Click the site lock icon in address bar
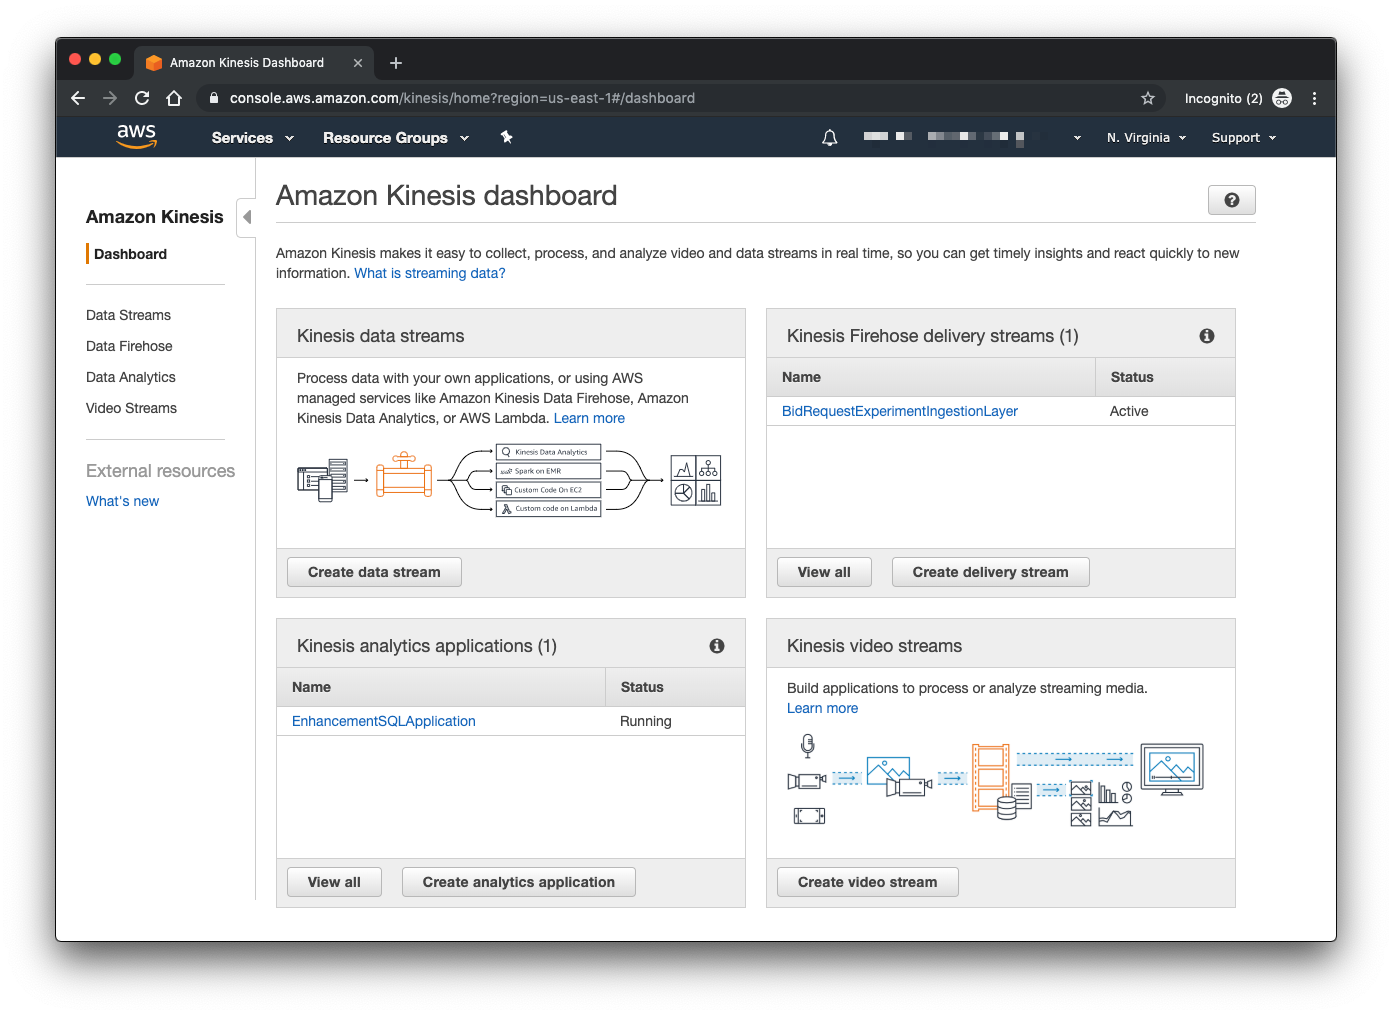 pyautogui.click(x=213, y=98)
